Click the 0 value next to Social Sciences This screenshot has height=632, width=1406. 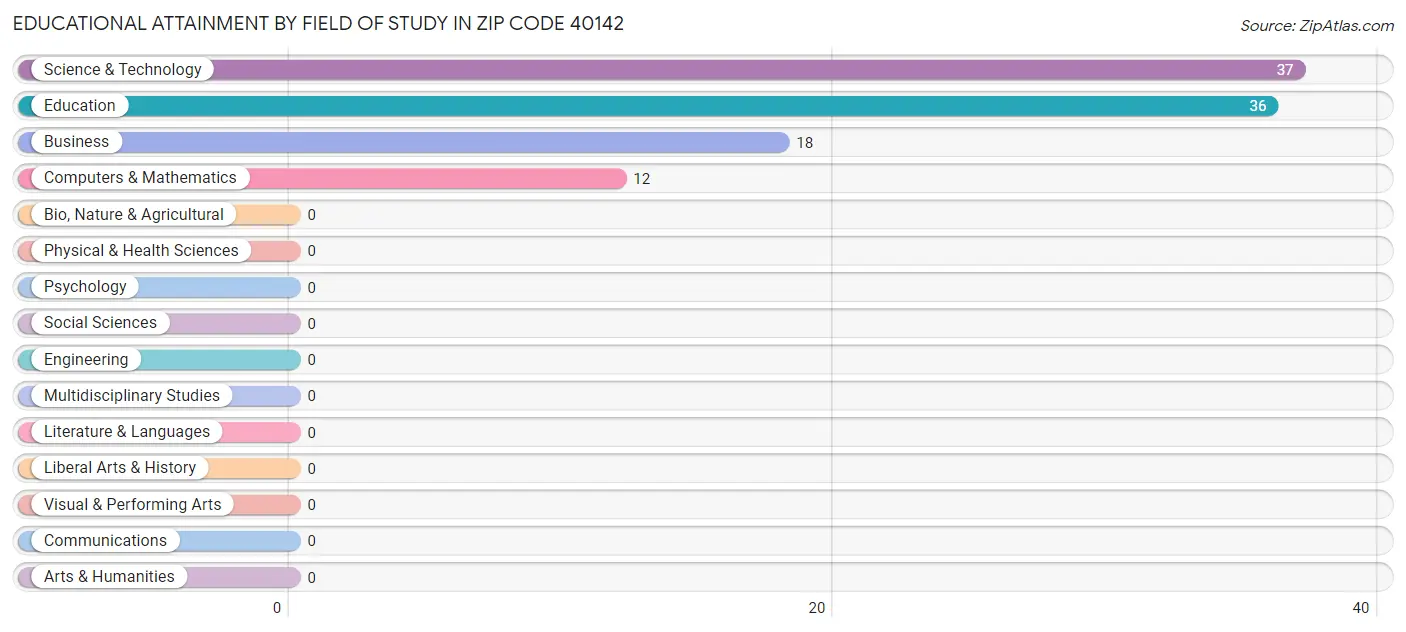[312, 324]
